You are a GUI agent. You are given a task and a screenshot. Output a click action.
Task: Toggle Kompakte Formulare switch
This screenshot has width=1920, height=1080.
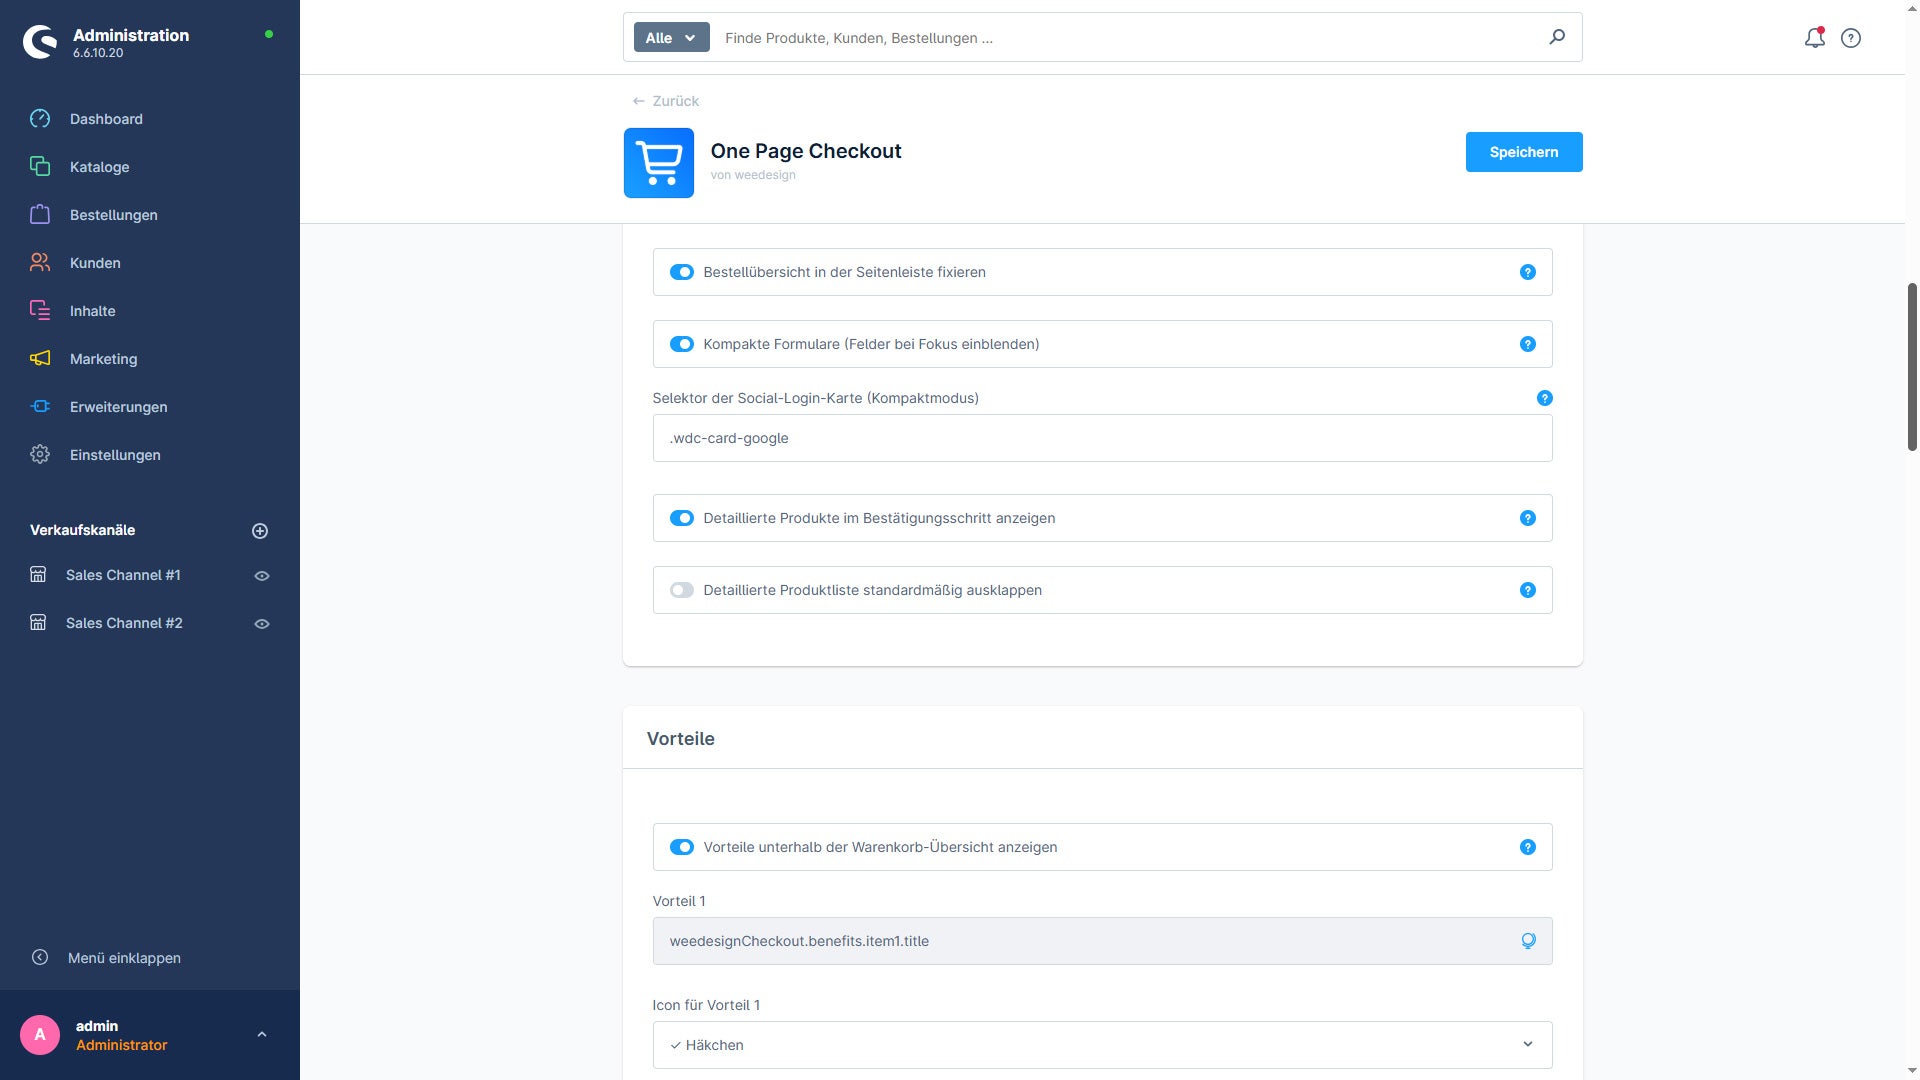(x=682, y=344)
